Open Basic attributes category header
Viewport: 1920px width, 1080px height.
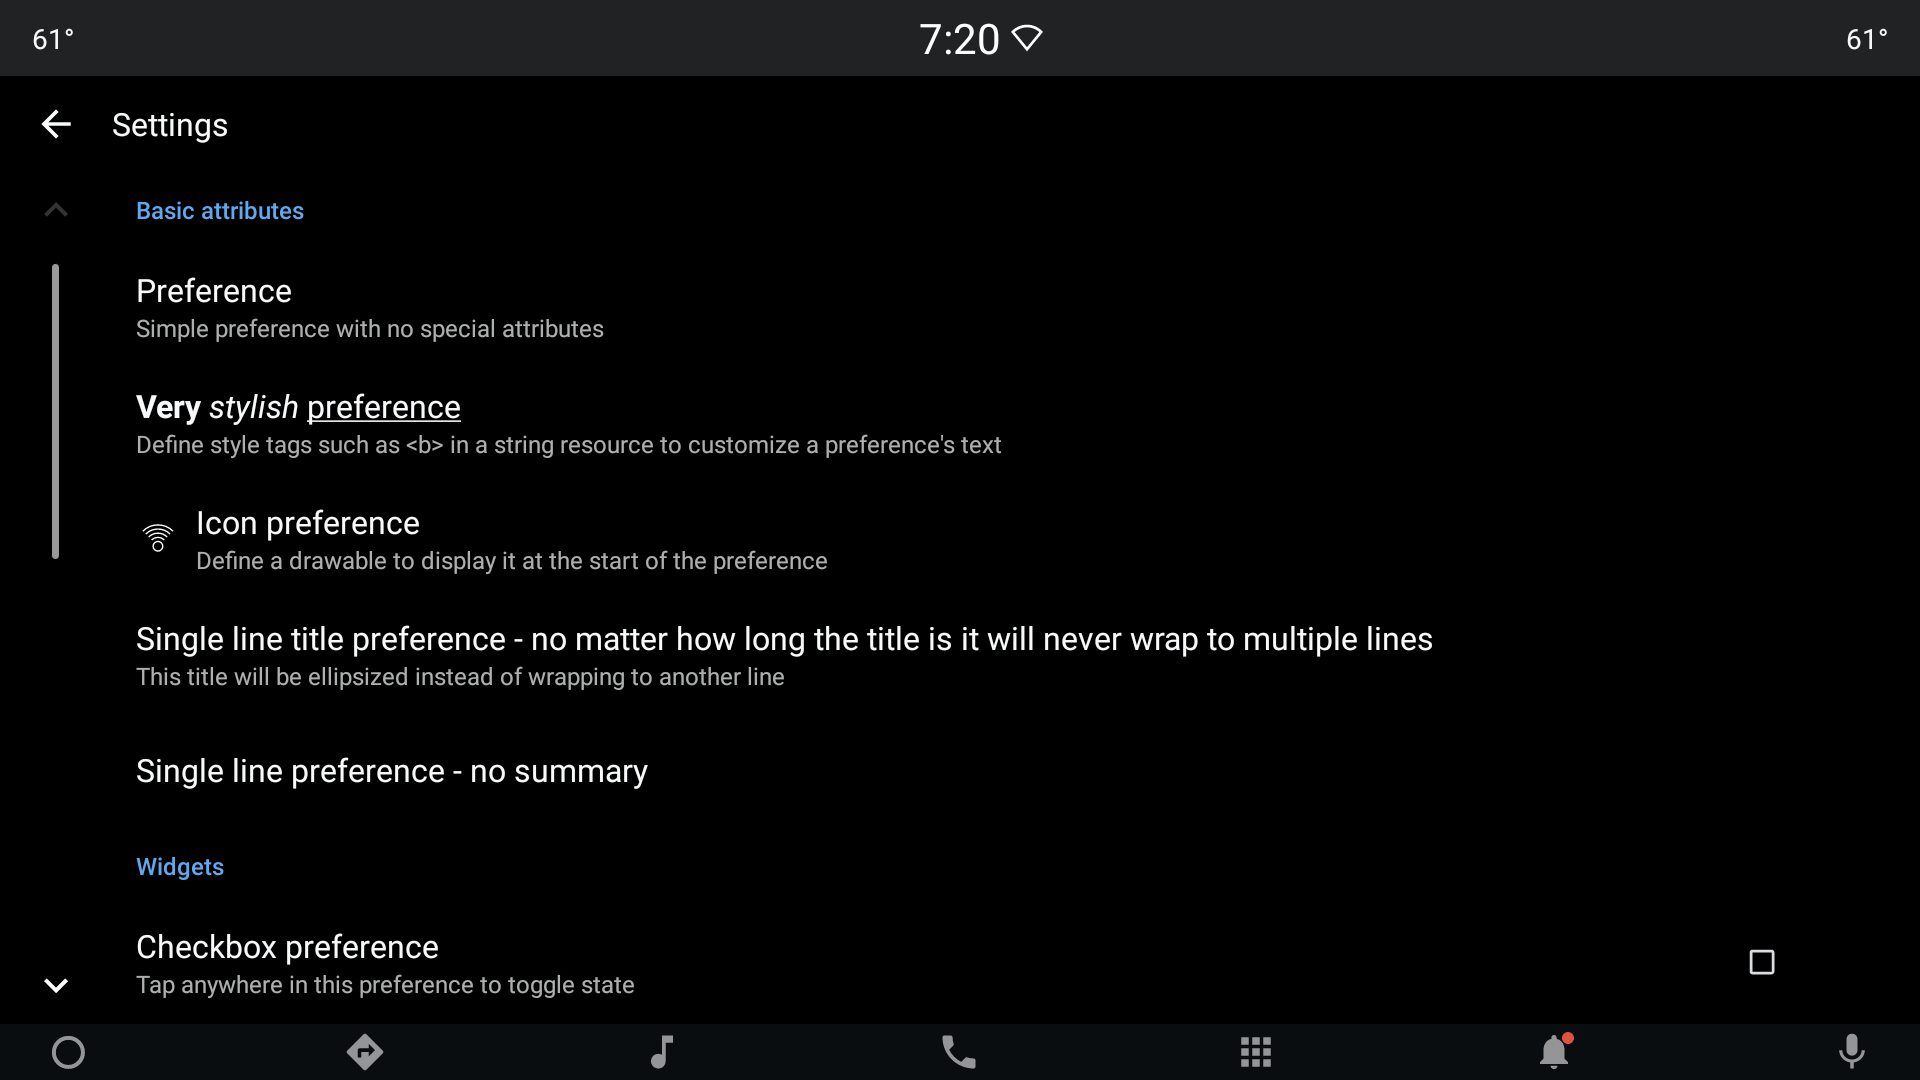tap(220, 211)
